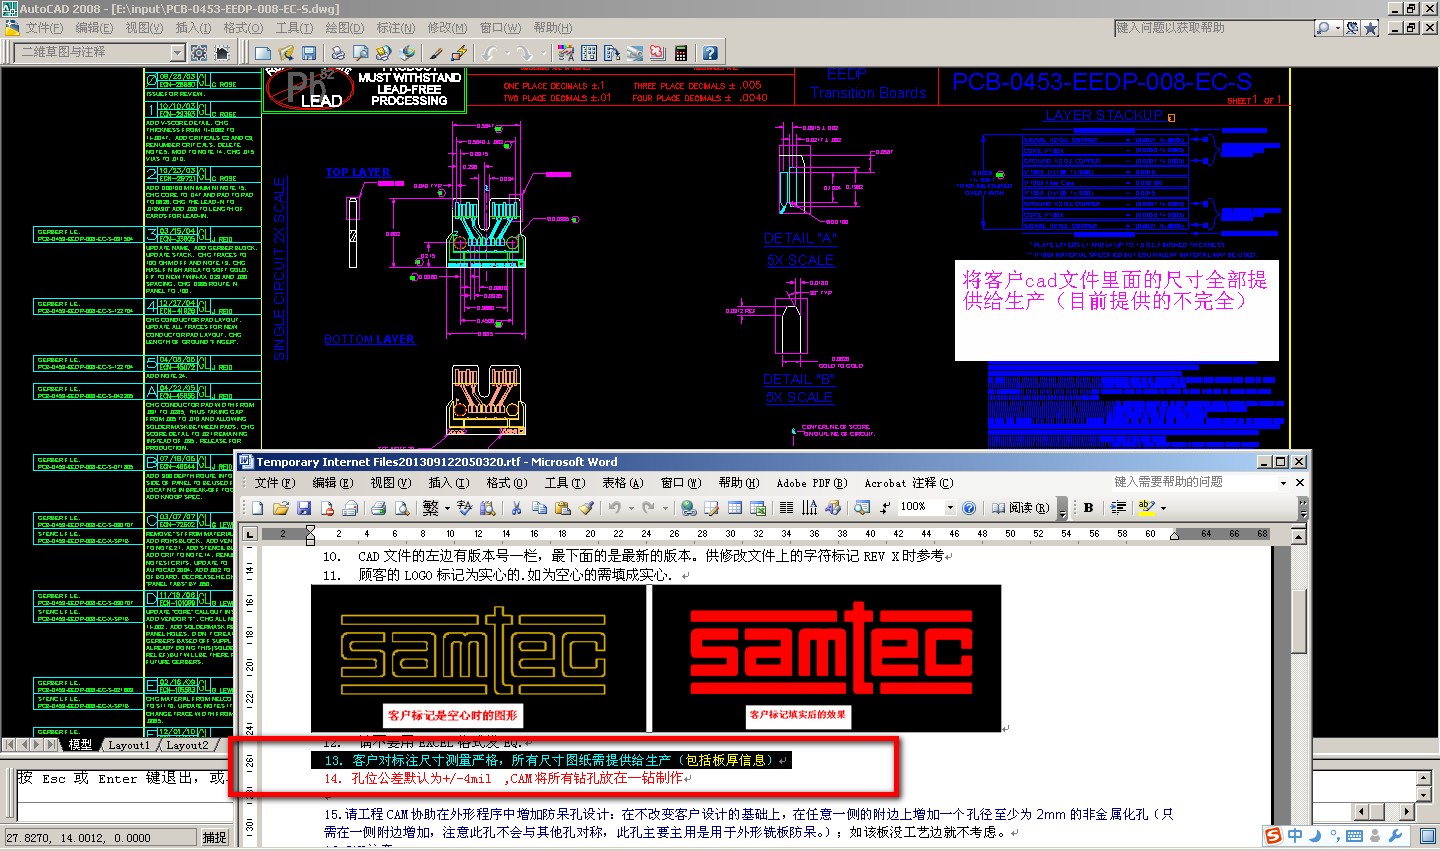
Task: Open AutoCAD 修改(M) menu
Action: point(447,28)
